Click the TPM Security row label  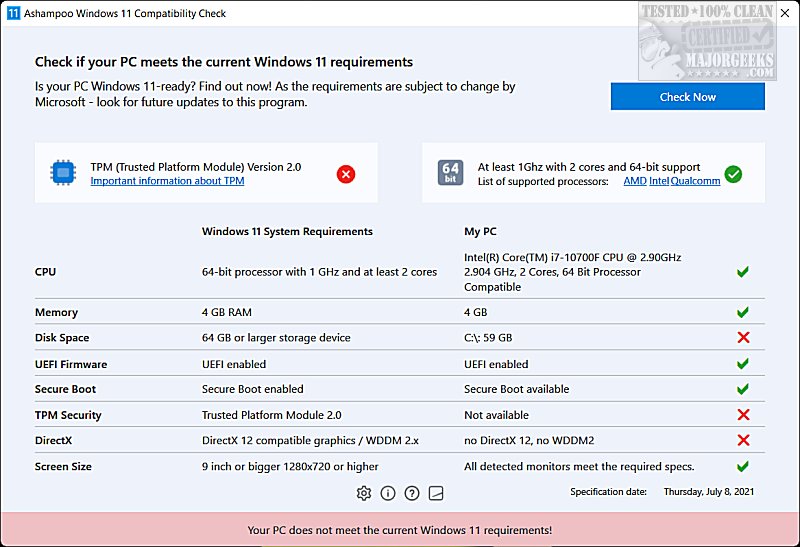point(68,415)
